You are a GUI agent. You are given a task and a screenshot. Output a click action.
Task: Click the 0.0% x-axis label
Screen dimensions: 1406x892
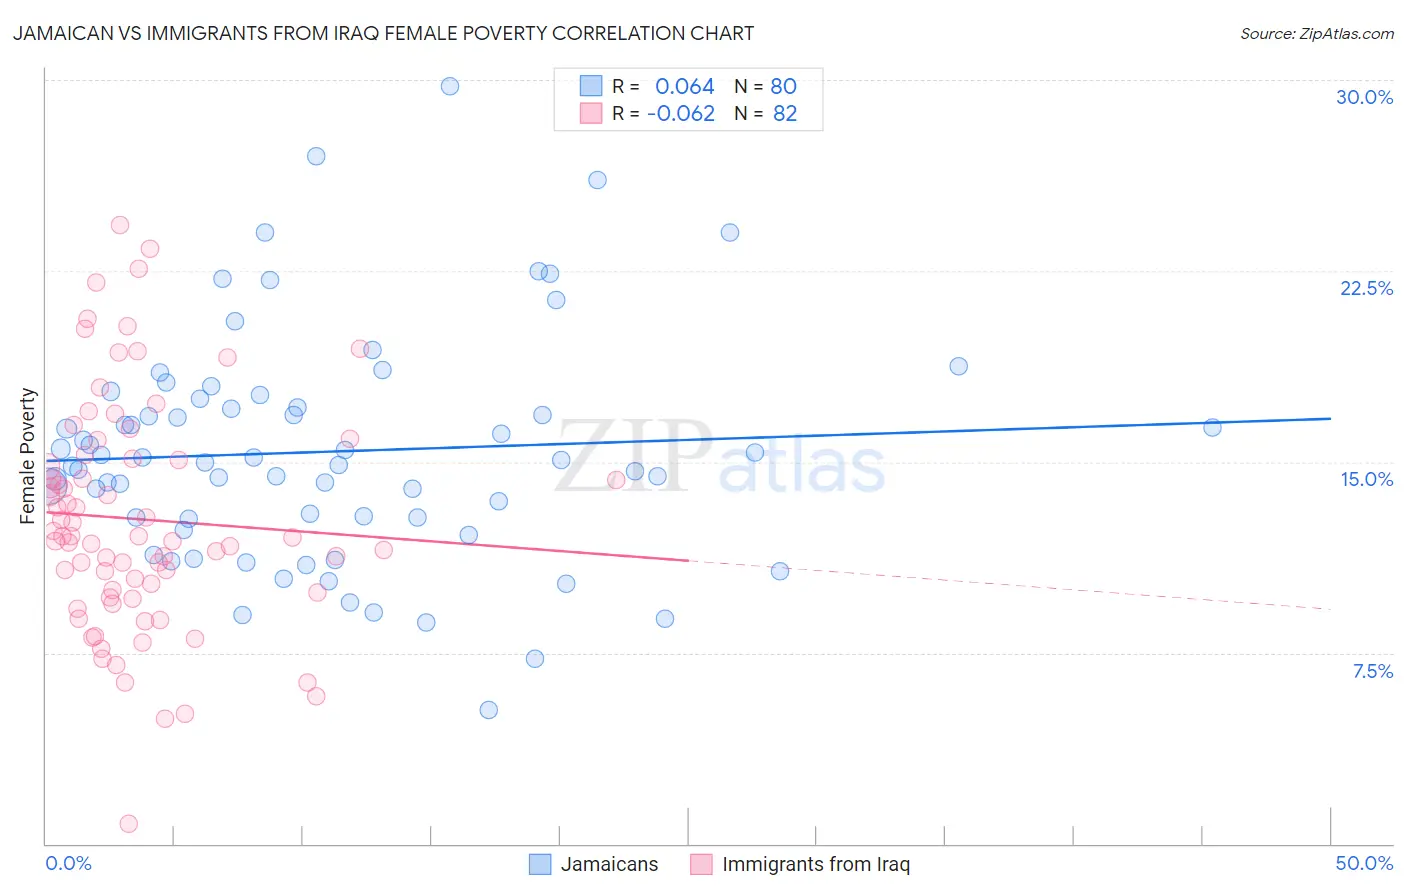(x=68, y=863)
